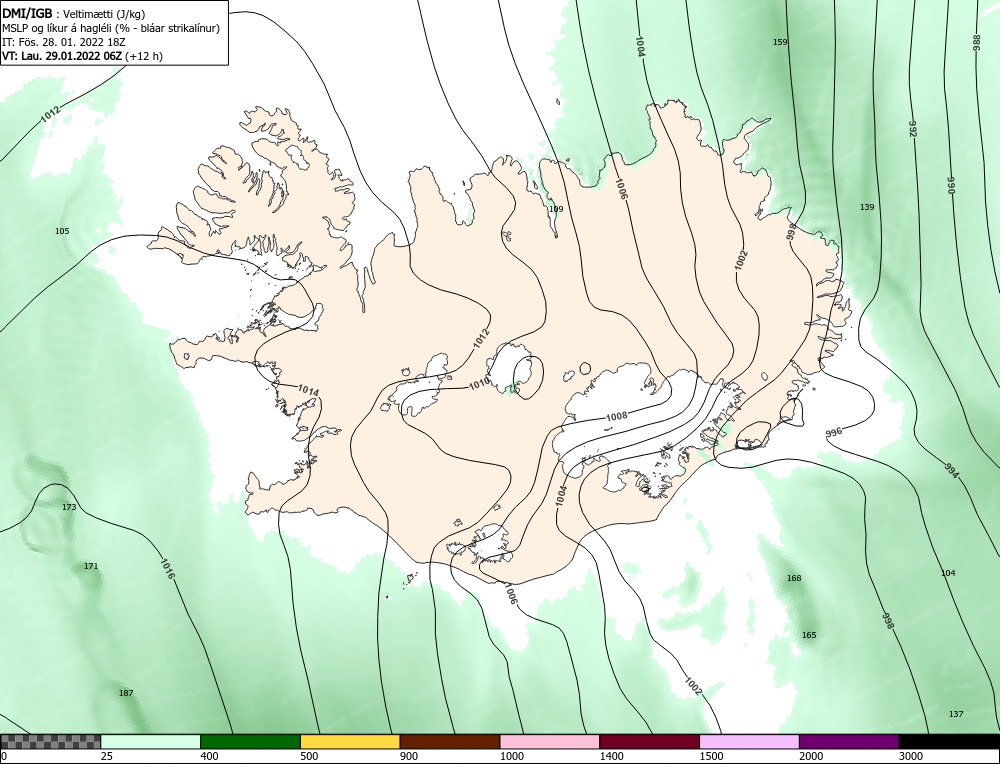The image size is (1000, 764).
Task: Click the 992 isobar label
Action: [912, 129]
